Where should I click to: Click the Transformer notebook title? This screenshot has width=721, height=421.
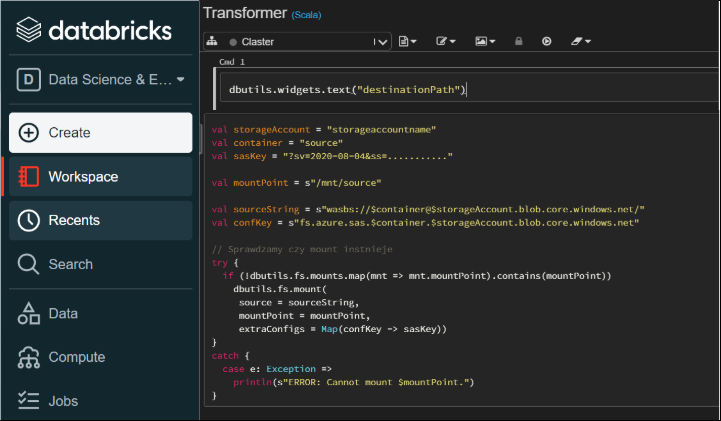pyautogui.click(x=245, y=13)
